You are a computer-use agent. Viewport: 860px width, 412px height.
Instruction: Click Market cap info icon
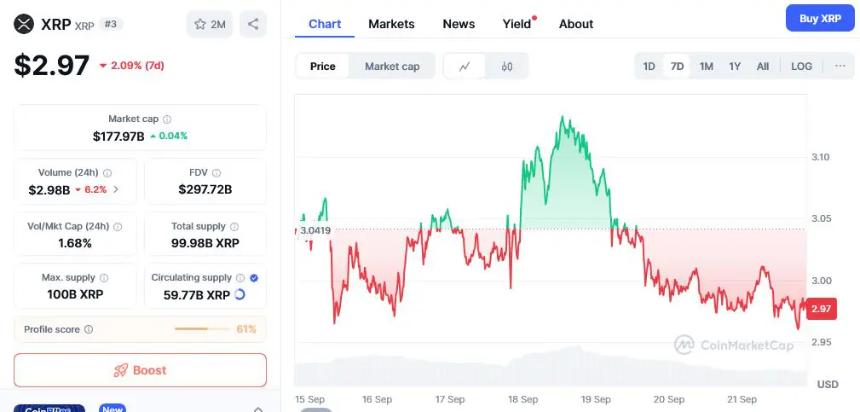tap(167, 119)
